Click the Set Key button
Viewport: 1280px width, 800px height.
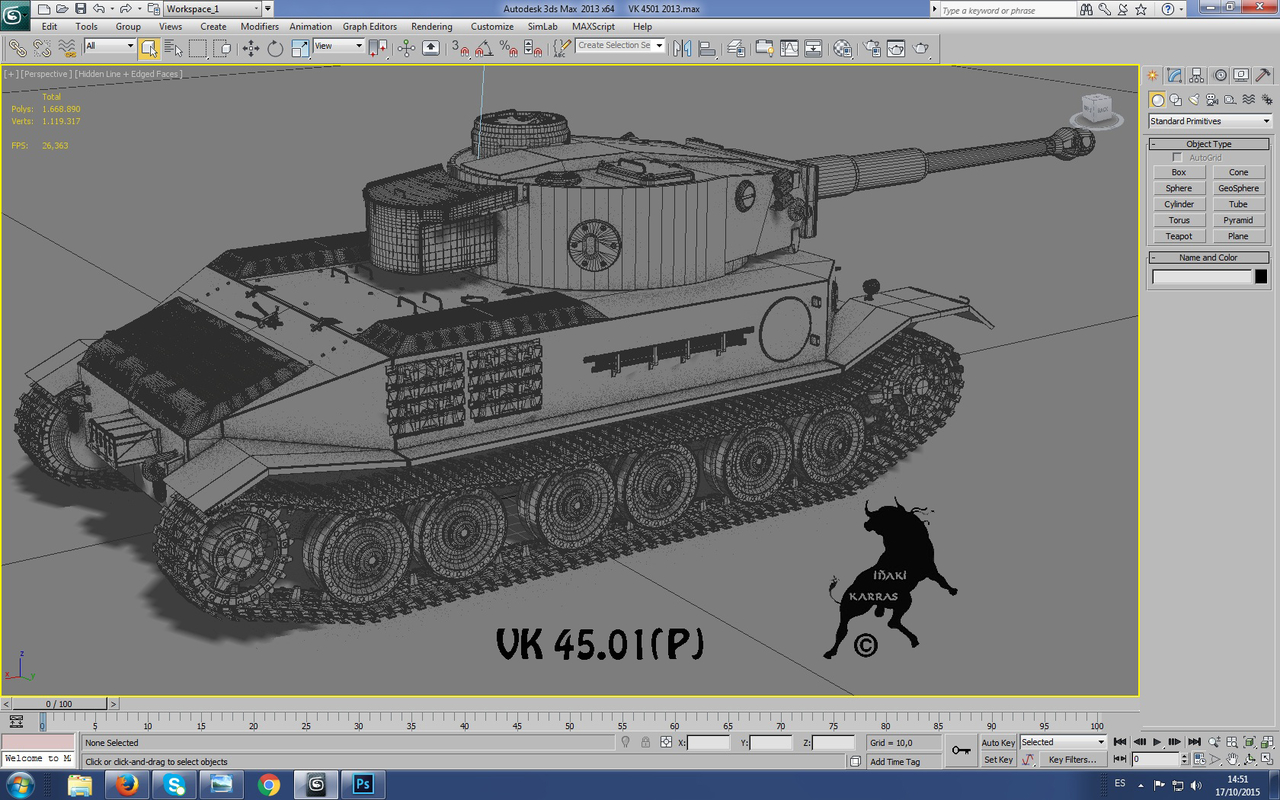998,760
